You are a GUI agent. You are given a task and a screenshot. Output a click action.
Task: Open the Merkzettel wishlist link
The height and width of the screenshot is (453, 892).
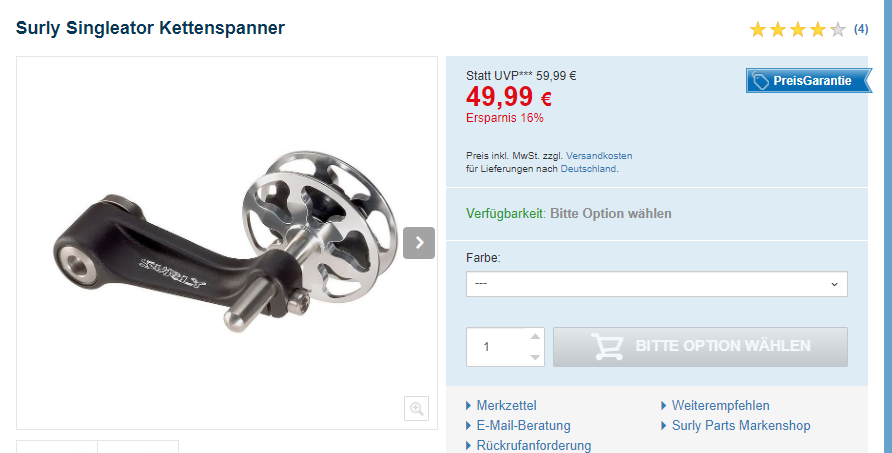tap(506, 406)
